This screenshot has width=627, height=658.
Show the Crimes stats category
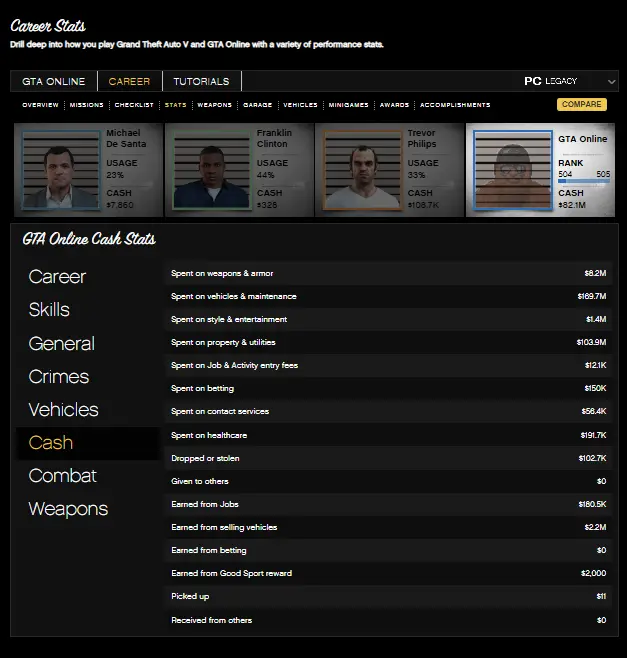[59, 376]
